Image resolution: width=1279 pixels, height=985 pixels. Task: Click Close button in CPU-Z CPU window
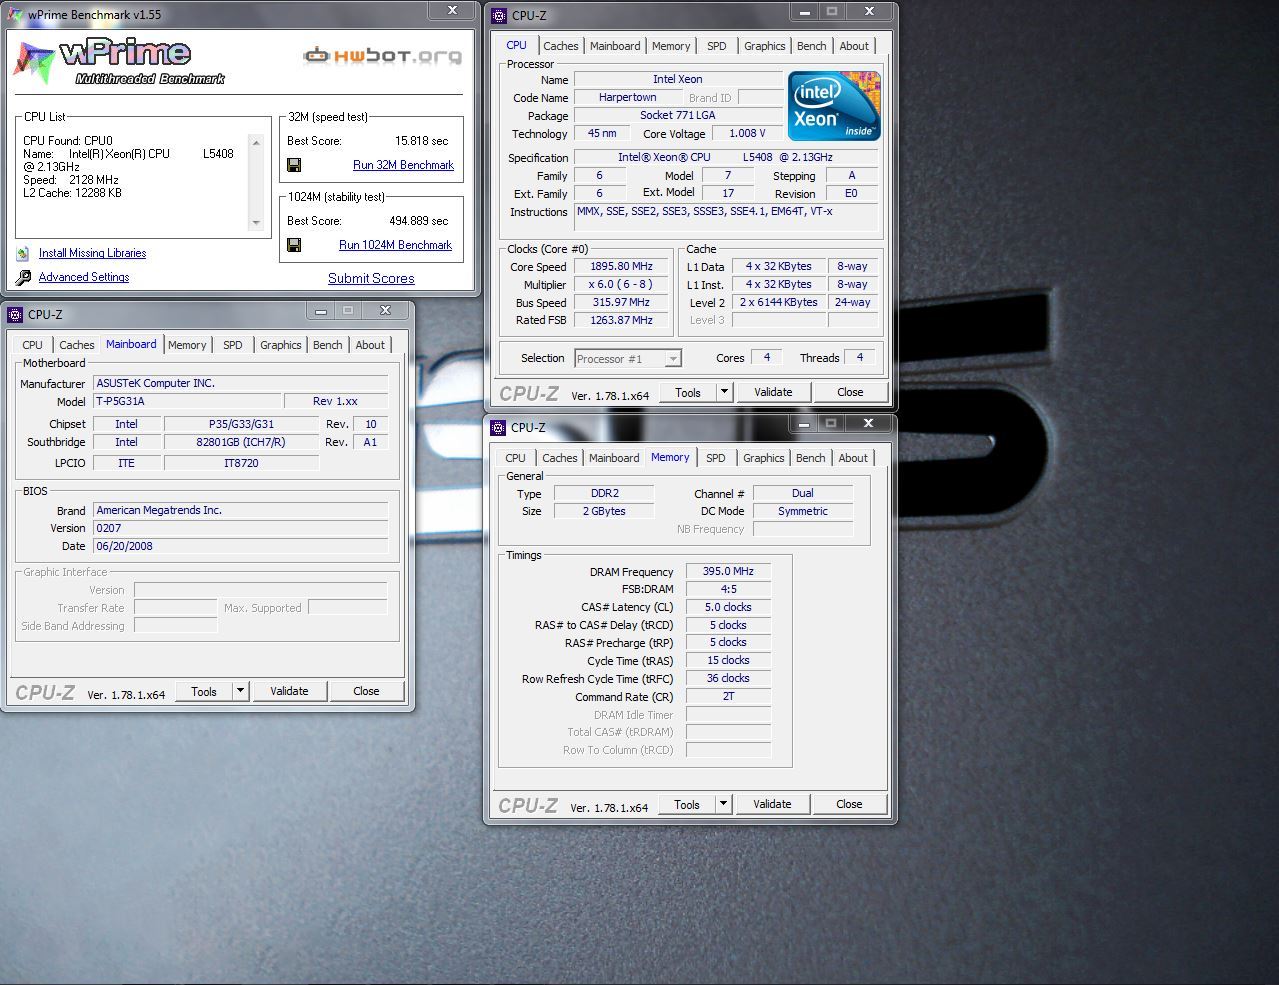[x=850, y=392]
